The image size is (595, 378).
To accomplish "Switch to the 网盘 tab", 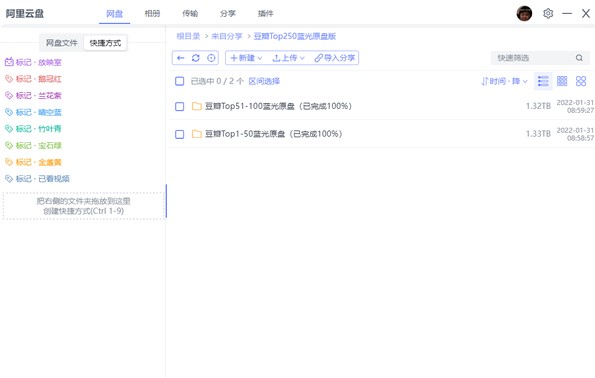I will pyautogui.click(x=115, y=14).
